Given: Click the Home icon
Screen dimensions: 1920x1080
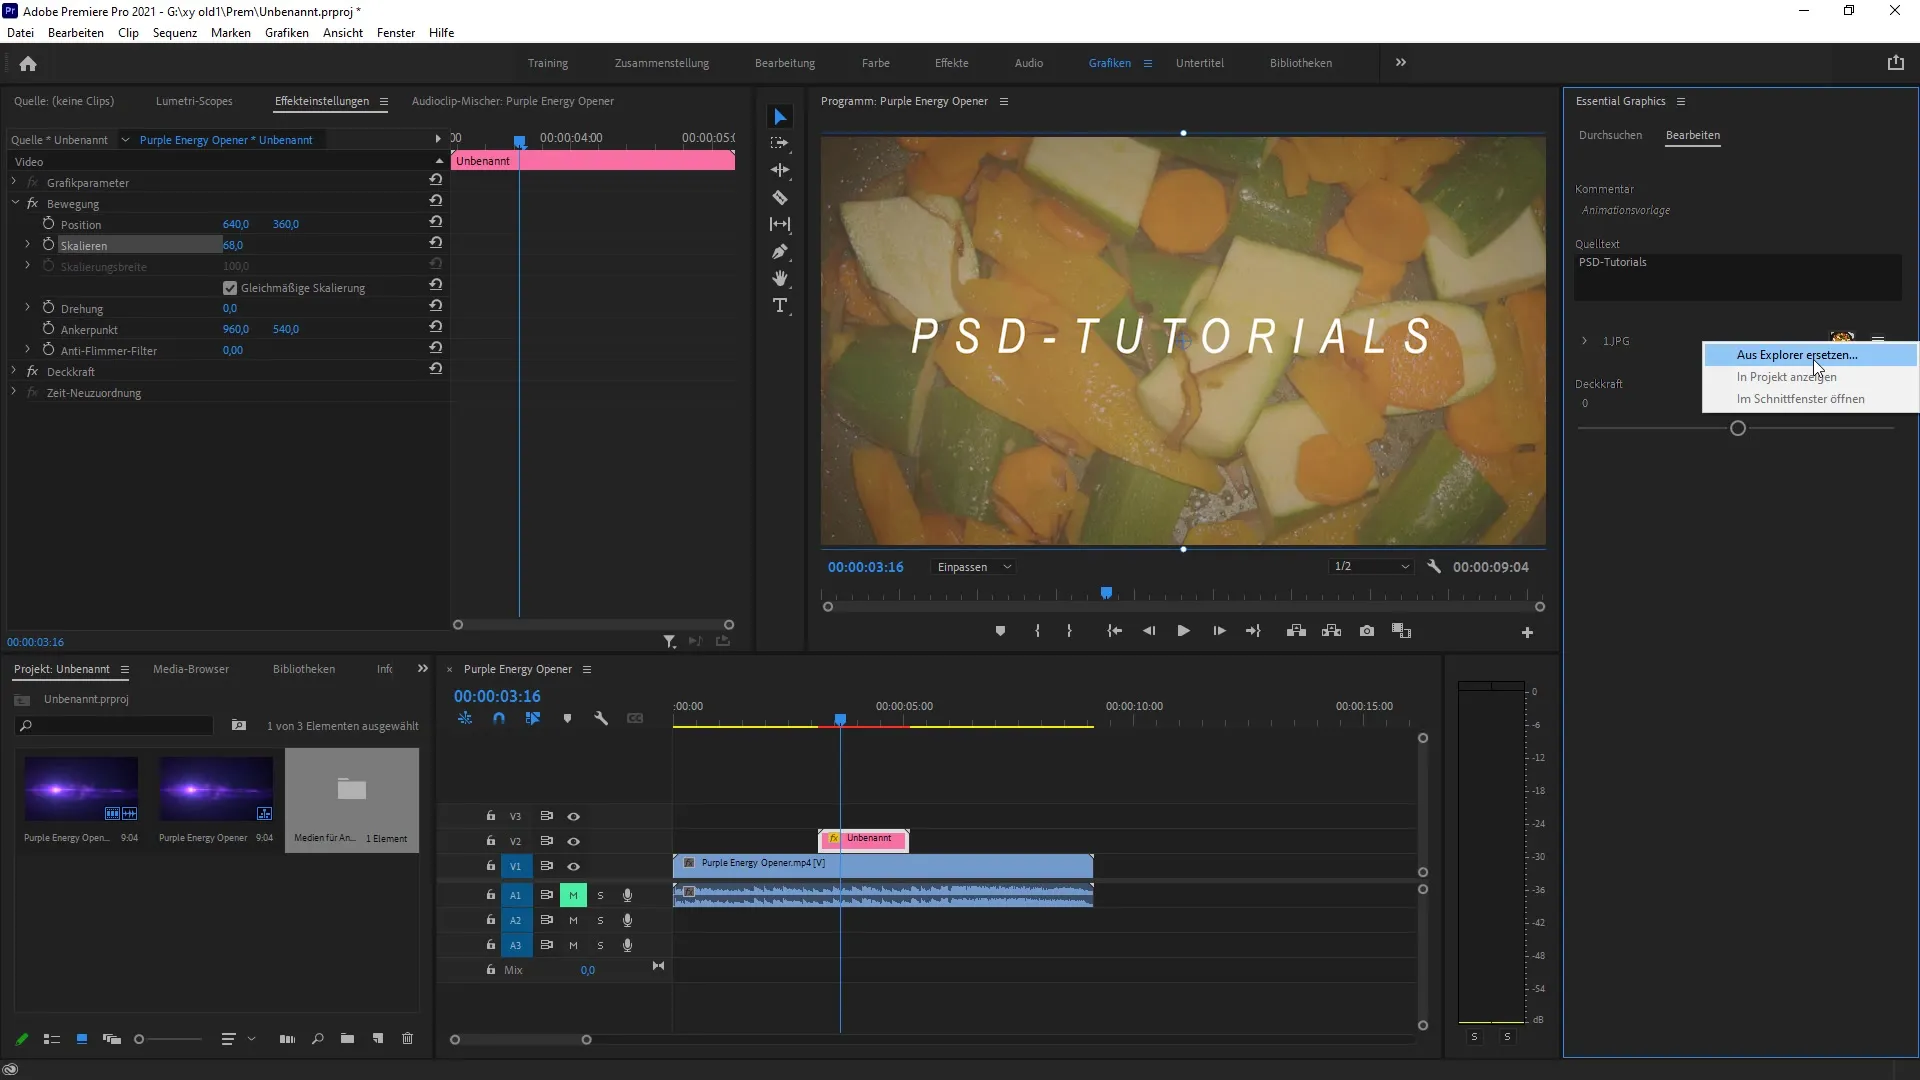Looking at the screenshot, I should (x=28, y=63).
